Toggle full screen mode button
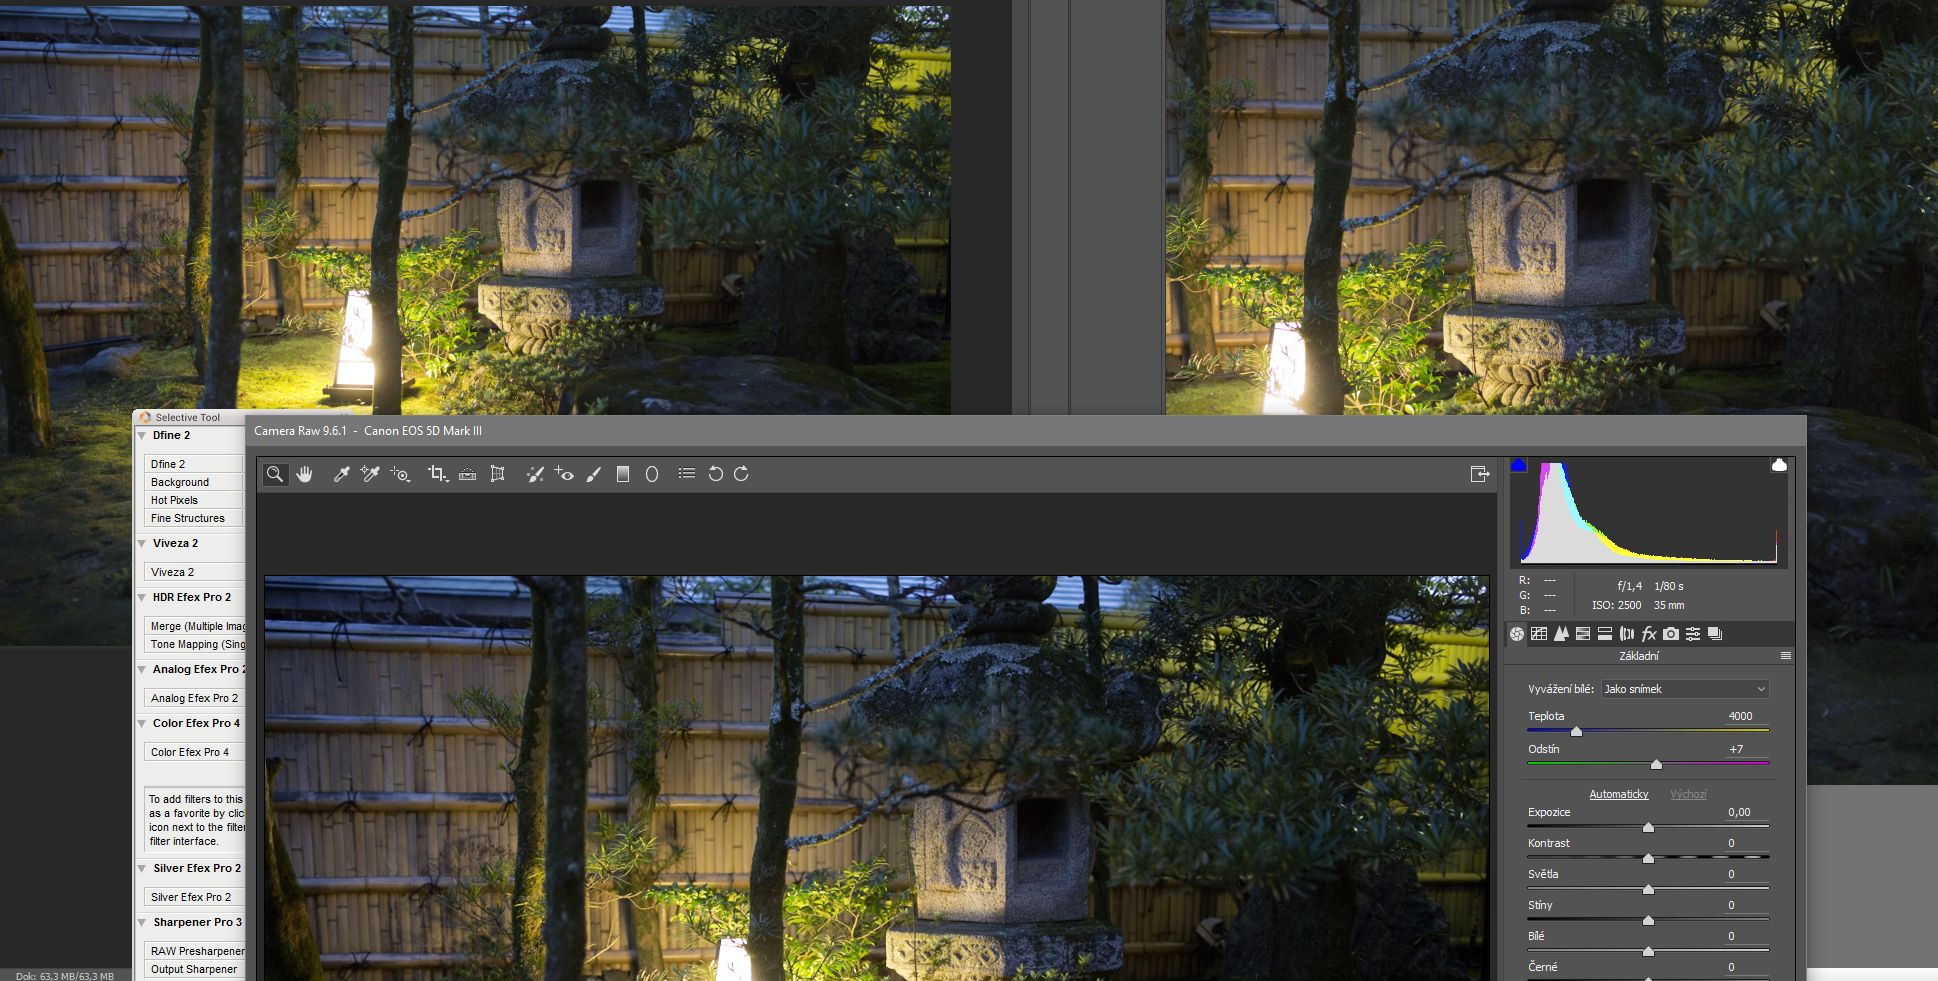The width and height of the screenshot is (1938, 981). [x=1480, y=474]
